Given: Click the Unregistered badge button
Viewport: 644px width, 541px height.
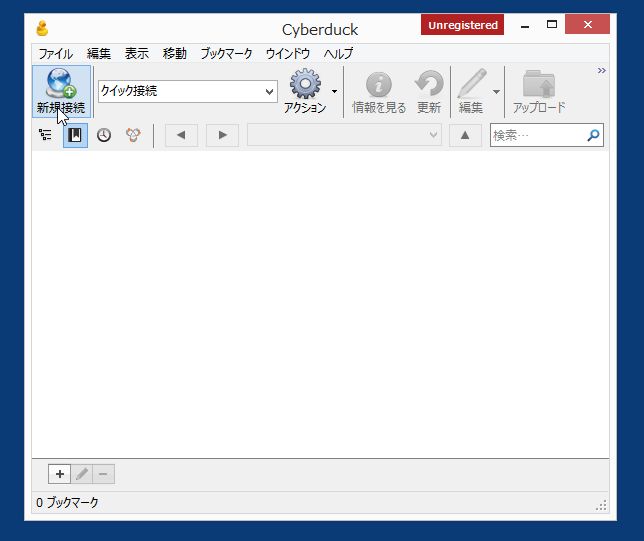Looking at the screenshot, I should [x=462, y=25].
